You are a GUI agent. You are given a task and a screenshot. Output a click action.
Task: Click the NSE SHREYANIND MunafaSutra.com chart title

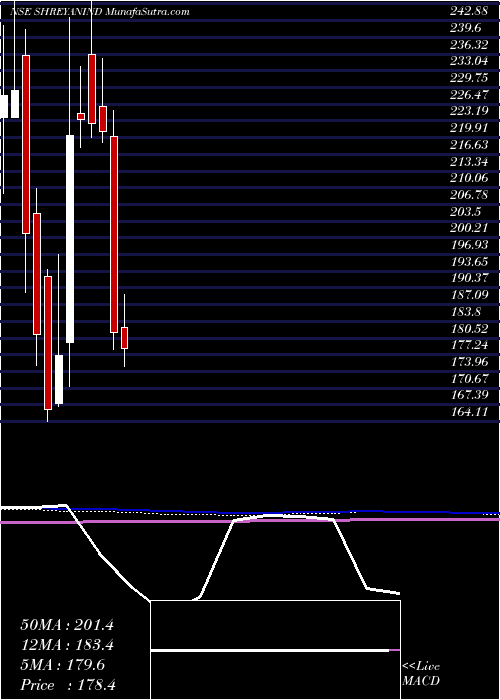100,12
